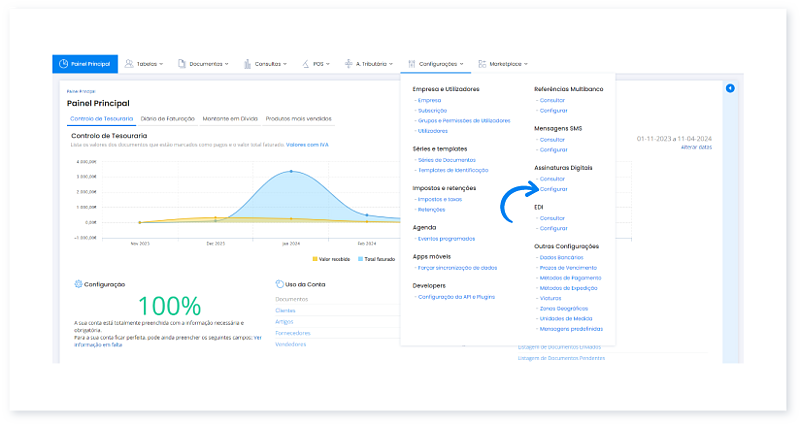Click the Valores com IVA link
This screenshot has width=800, height=425.
point(308,144)
